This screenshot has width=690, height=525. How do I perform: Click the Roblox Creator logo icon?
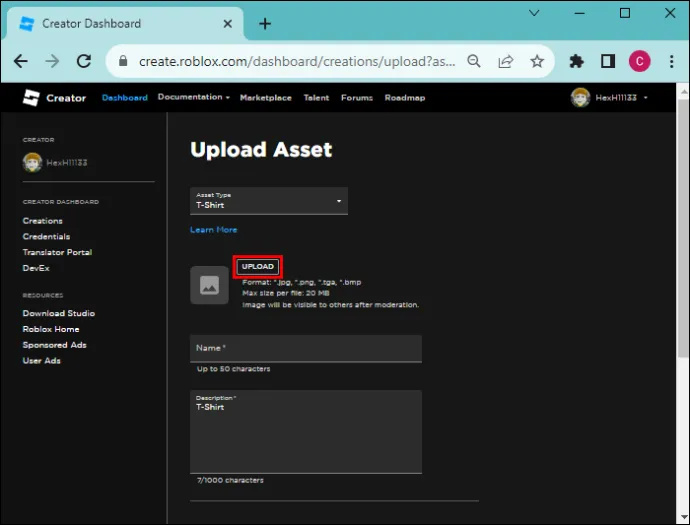(x=31, y=98)
